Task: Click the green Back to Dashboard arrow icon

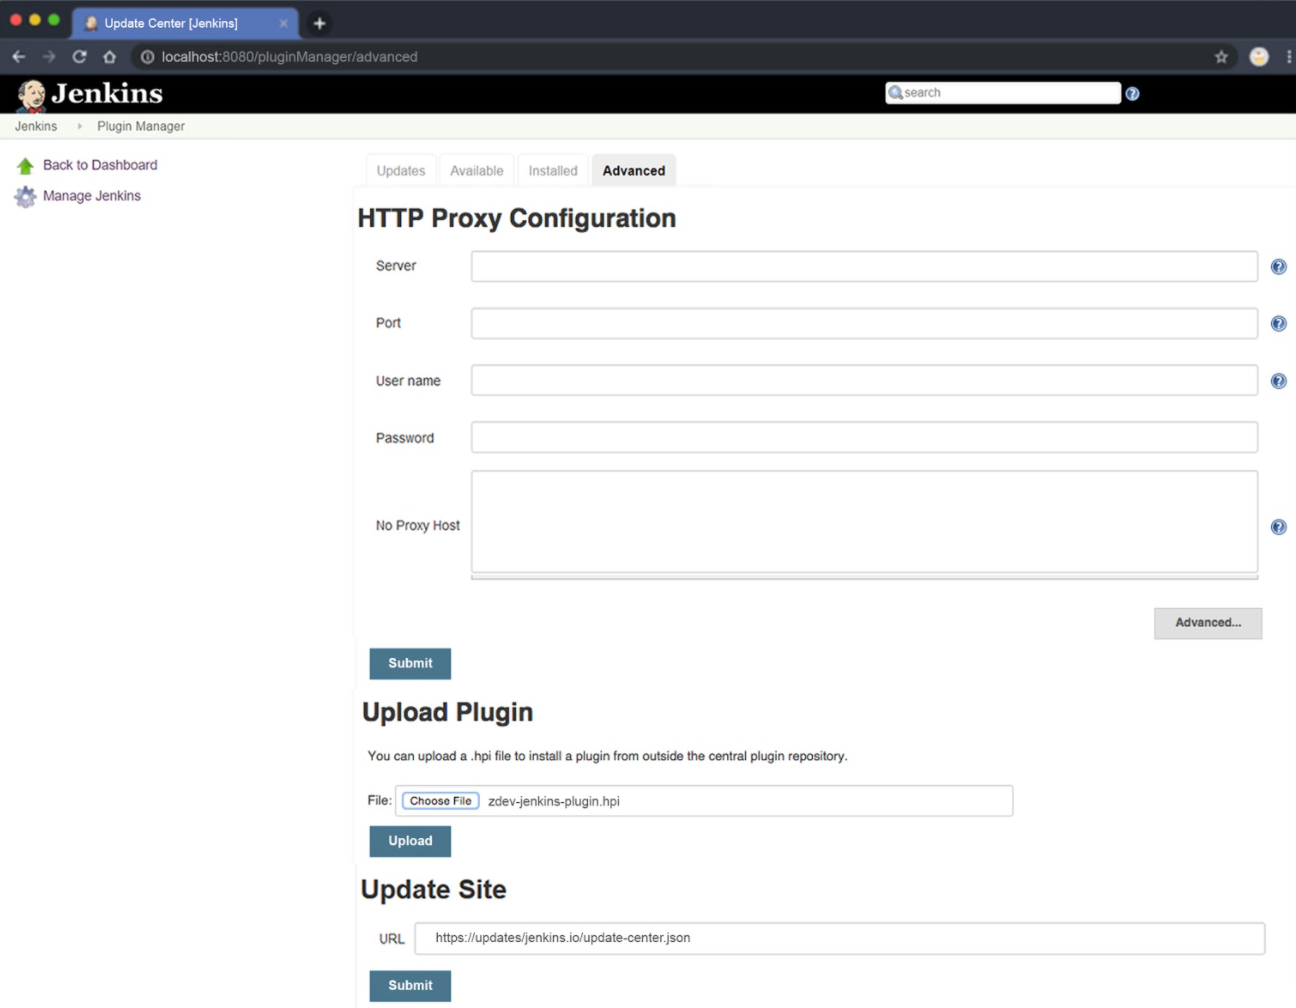Action: pos(25,166)
